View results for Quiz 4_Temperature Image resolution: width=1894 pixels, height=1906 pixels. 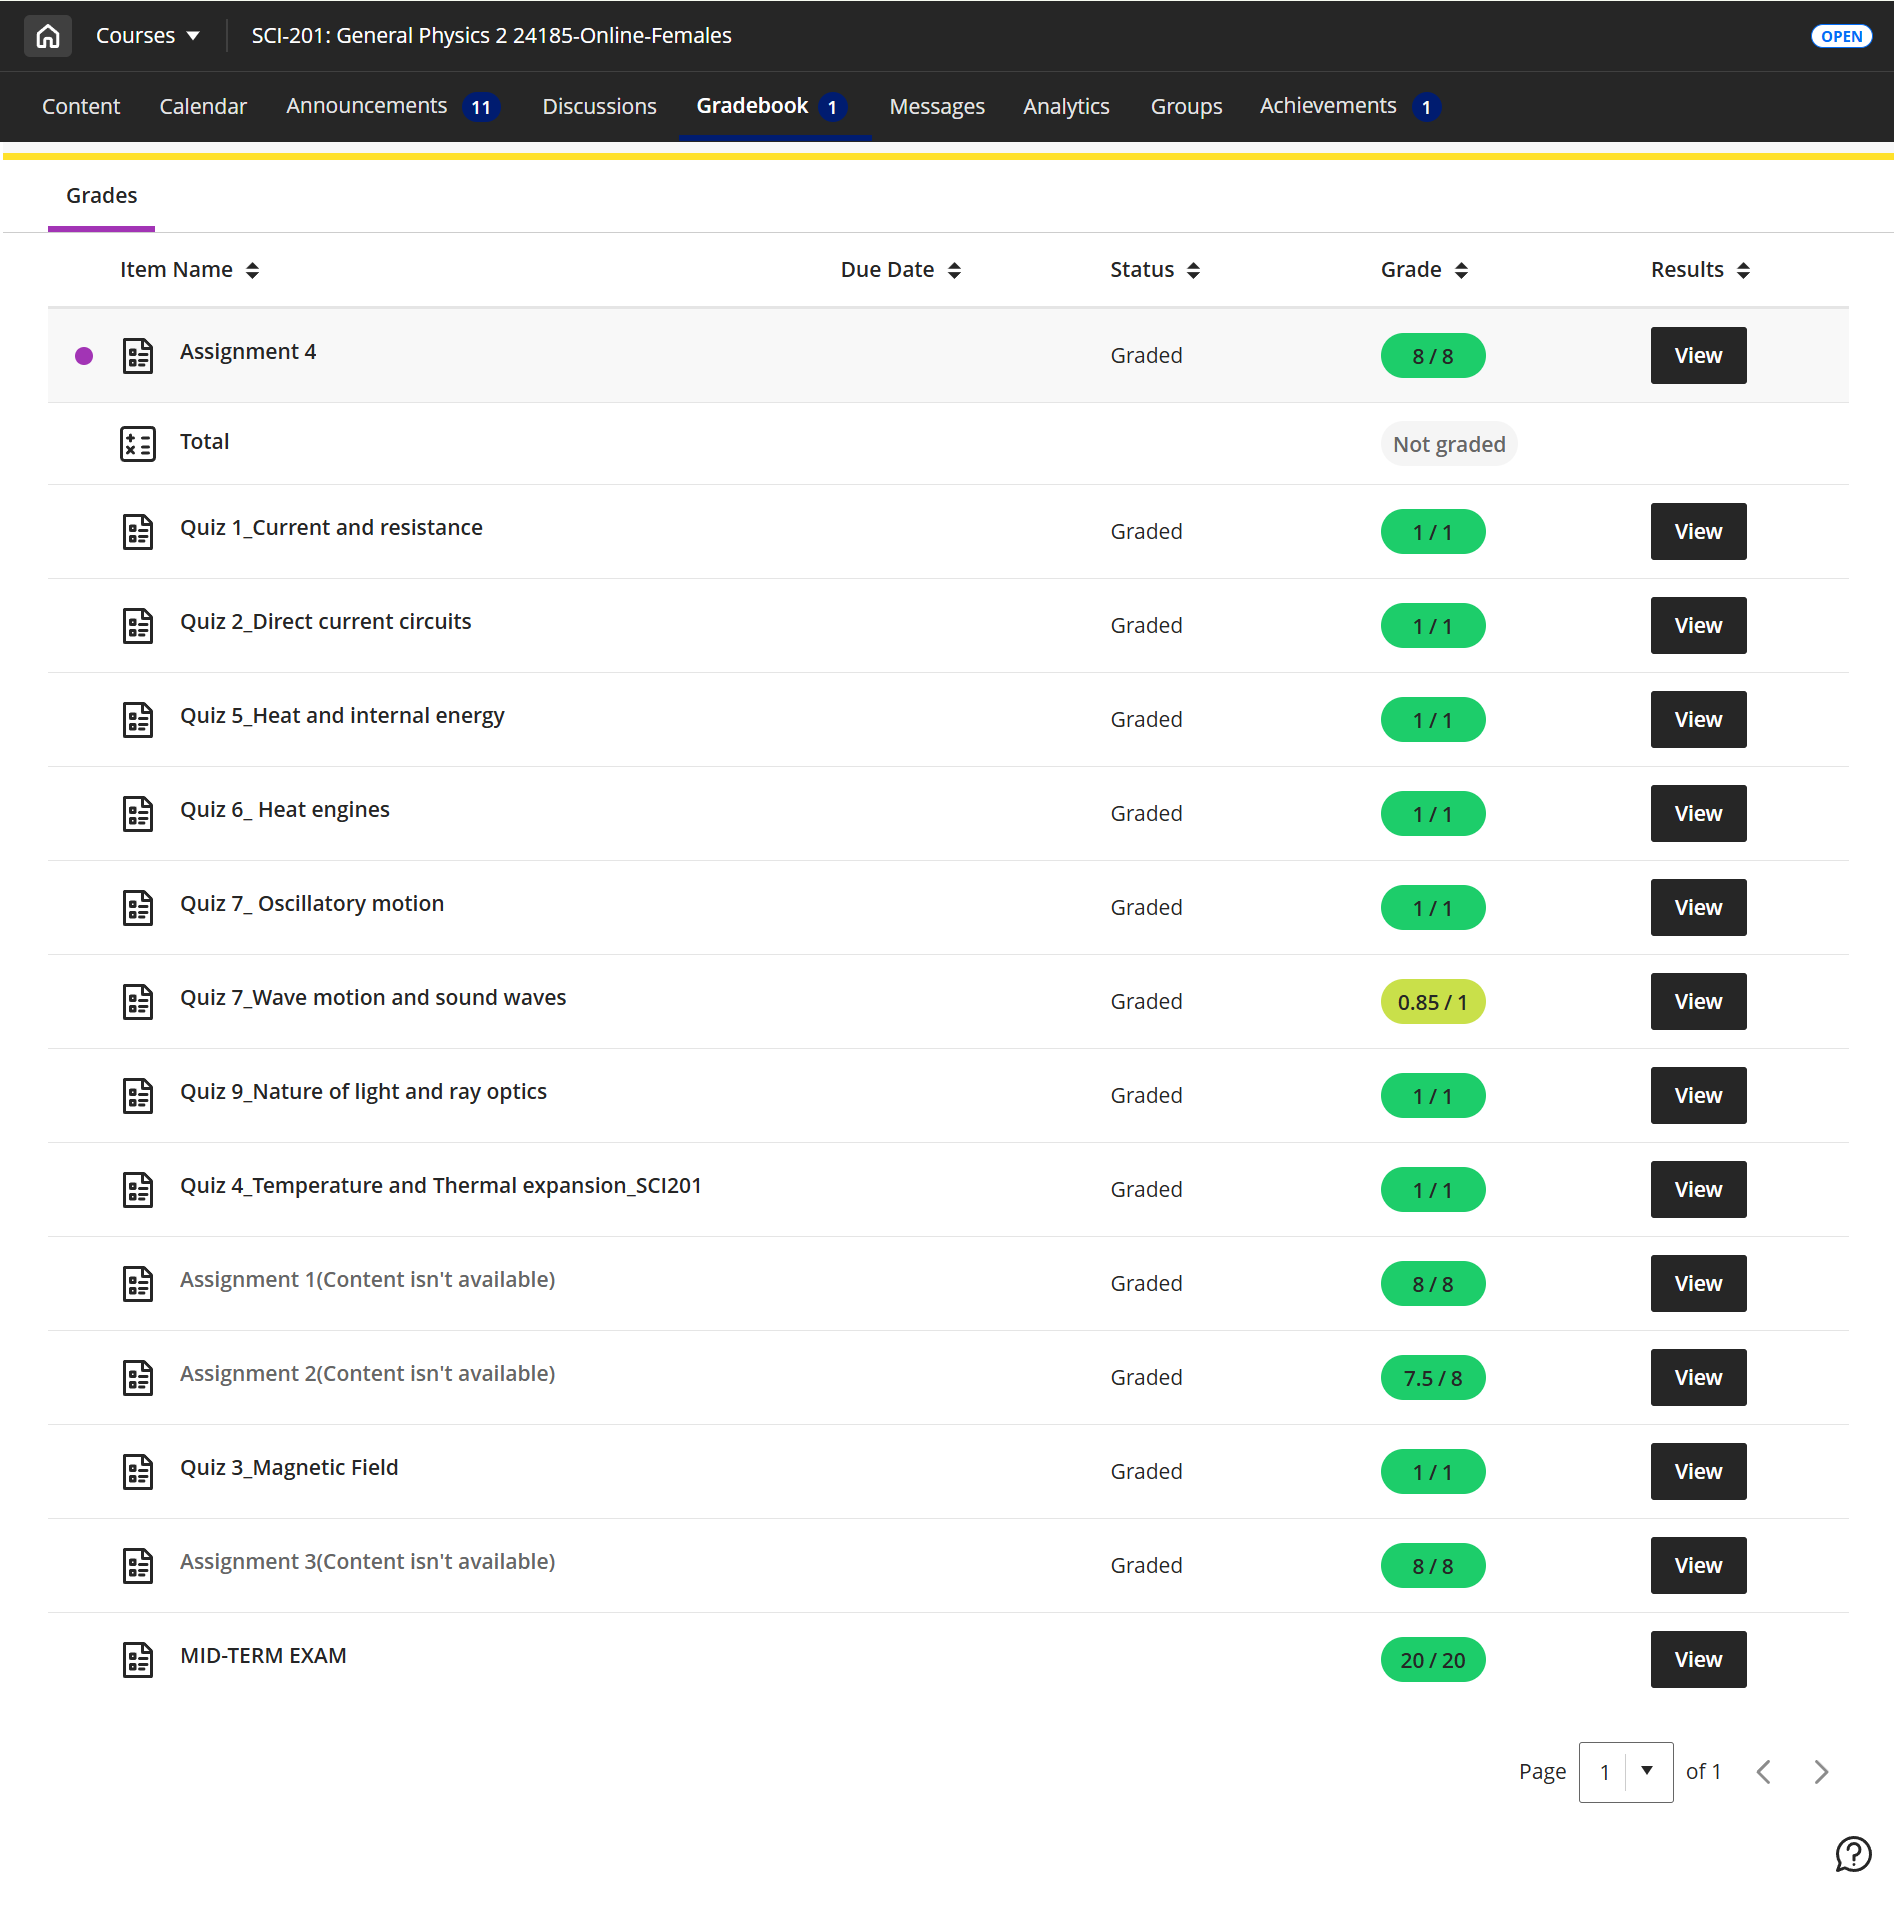tap(1698, 1190)
